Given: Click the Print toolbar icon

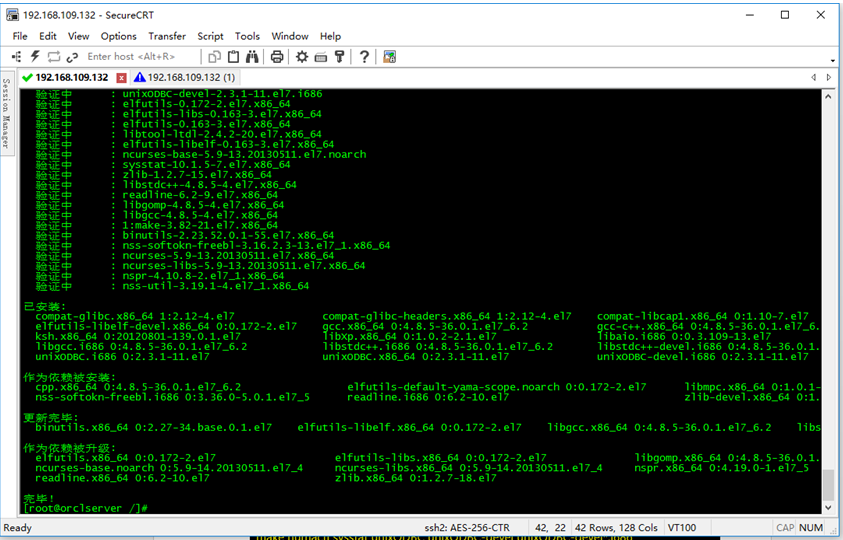Looking at the screenshot, I should coord(277,56).
